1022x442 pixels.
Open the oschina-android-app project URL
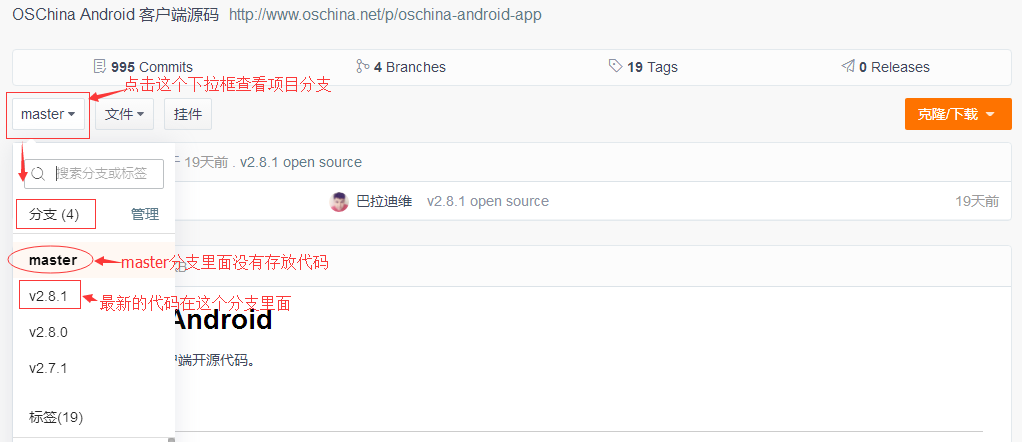pos(385,15)
